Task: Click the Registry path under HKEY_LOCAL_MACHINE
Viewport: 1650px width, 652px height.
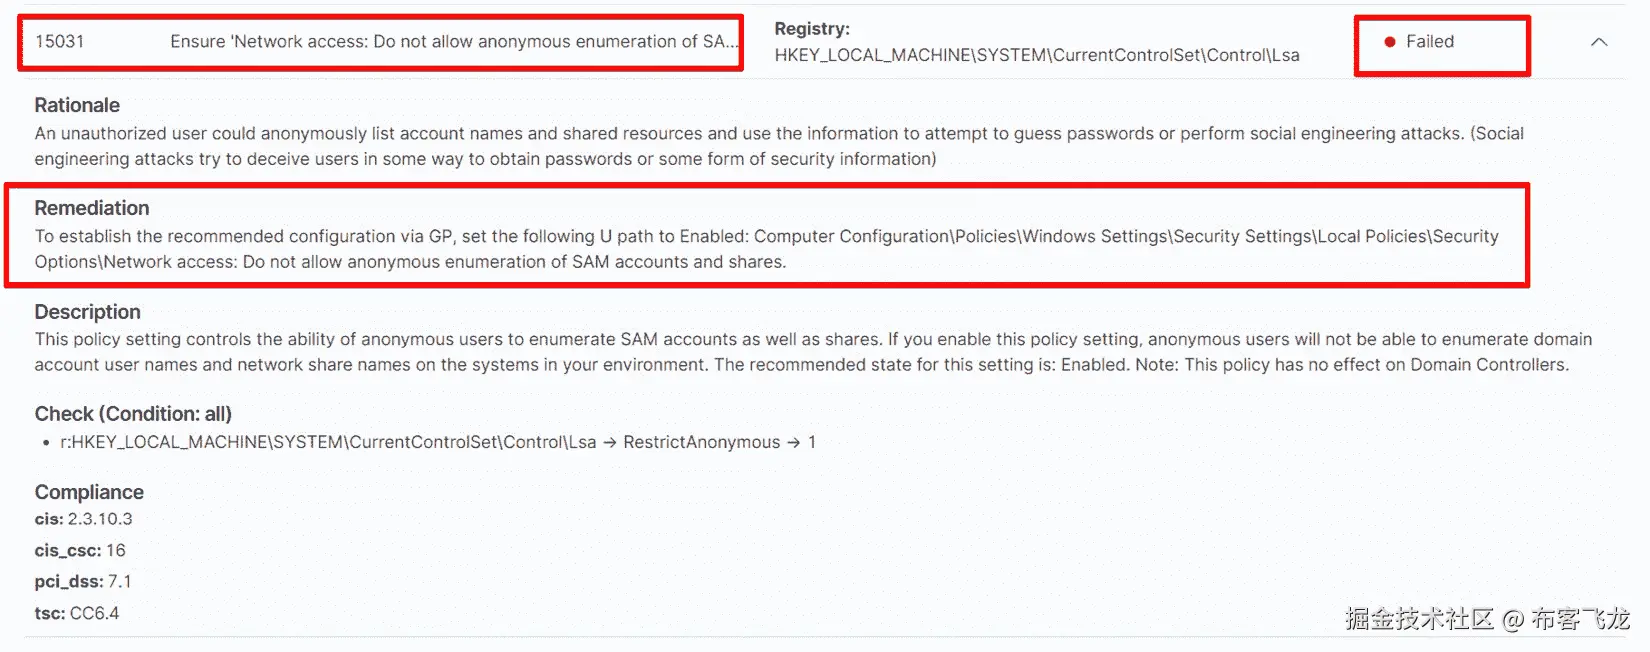Action: pos(1038,55)
